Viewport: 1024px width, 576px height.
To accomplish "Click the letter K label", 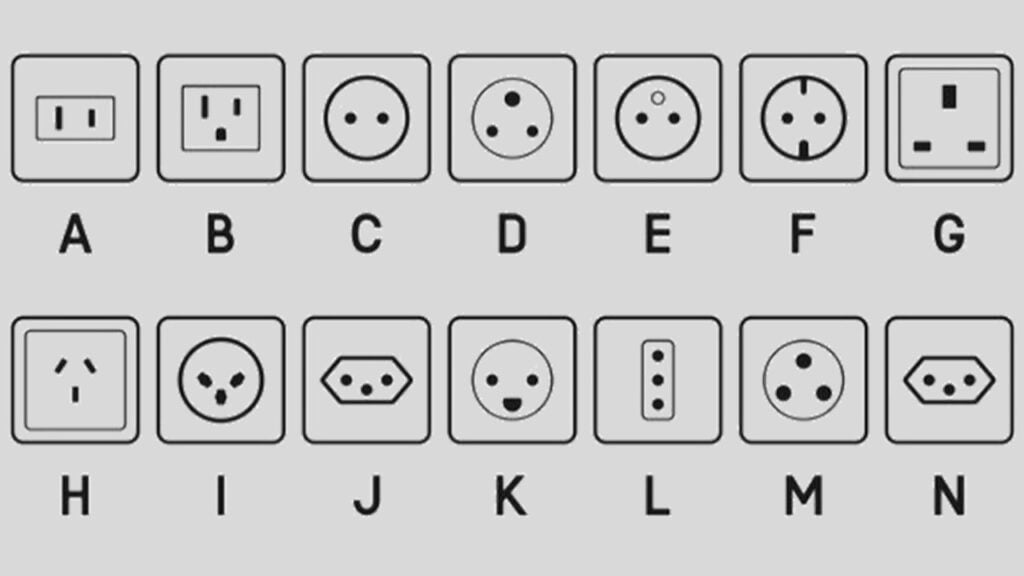I will click(511, 496).
